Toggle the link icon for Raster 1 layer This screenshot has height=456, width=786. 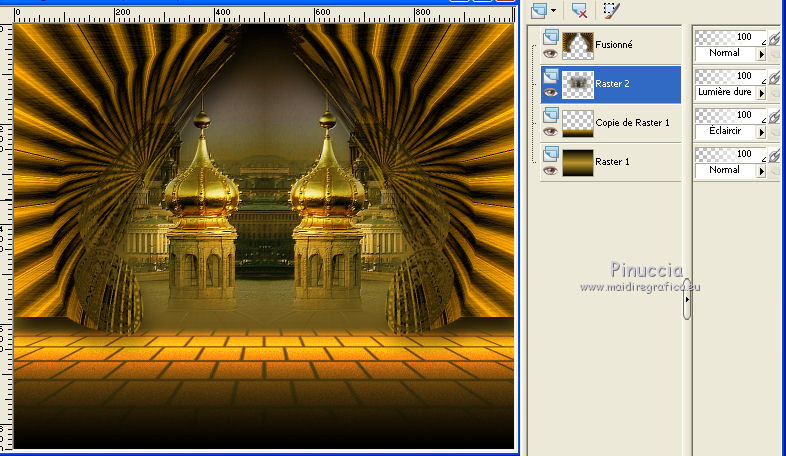pyautogui.click(x=774, y=155)
